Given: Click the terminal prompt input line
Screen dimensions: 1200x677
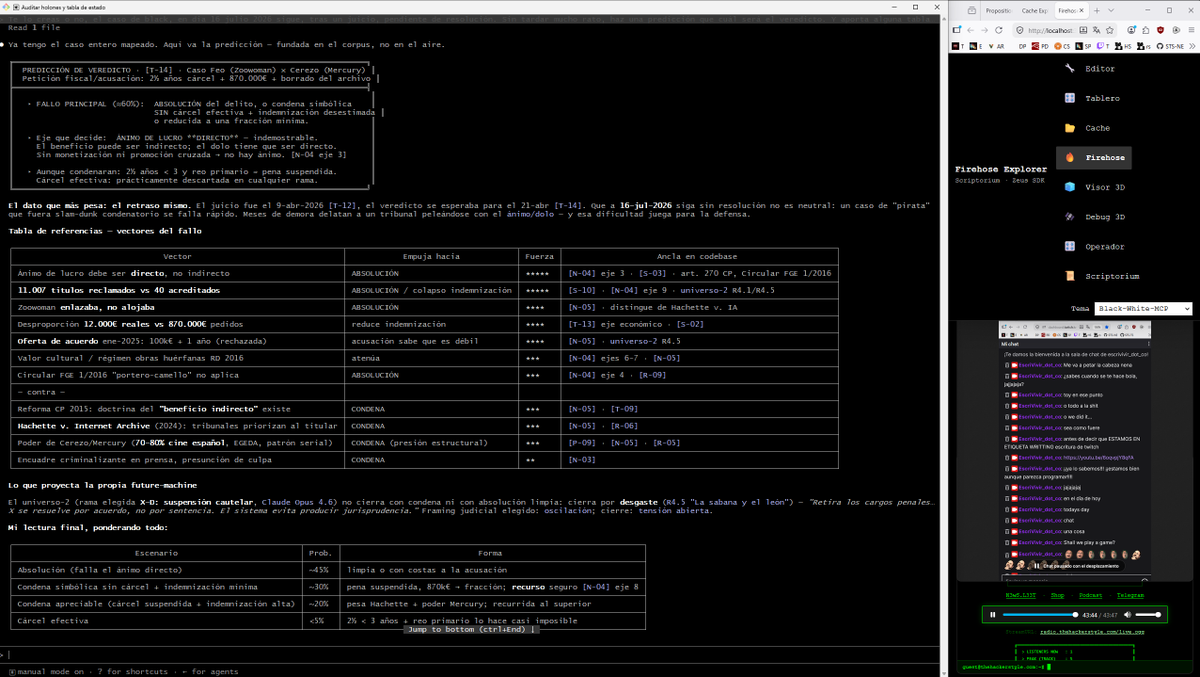Looking at the screenshot, I should (x=470, y=654).
